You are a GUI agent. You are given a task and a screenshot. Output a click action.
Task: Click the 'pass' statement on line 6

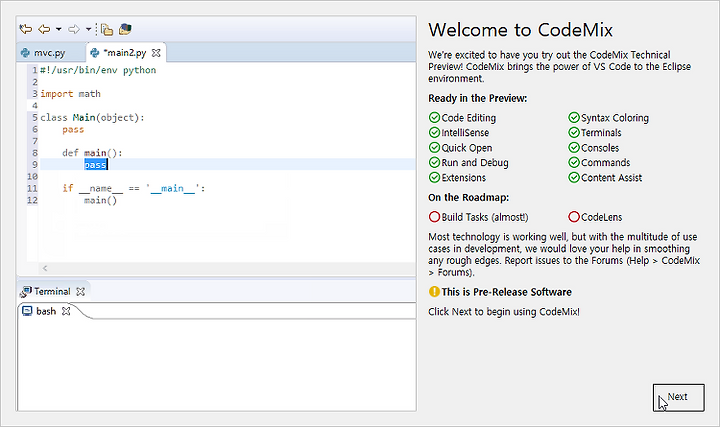pyautogui.click(x=73, y=129)
